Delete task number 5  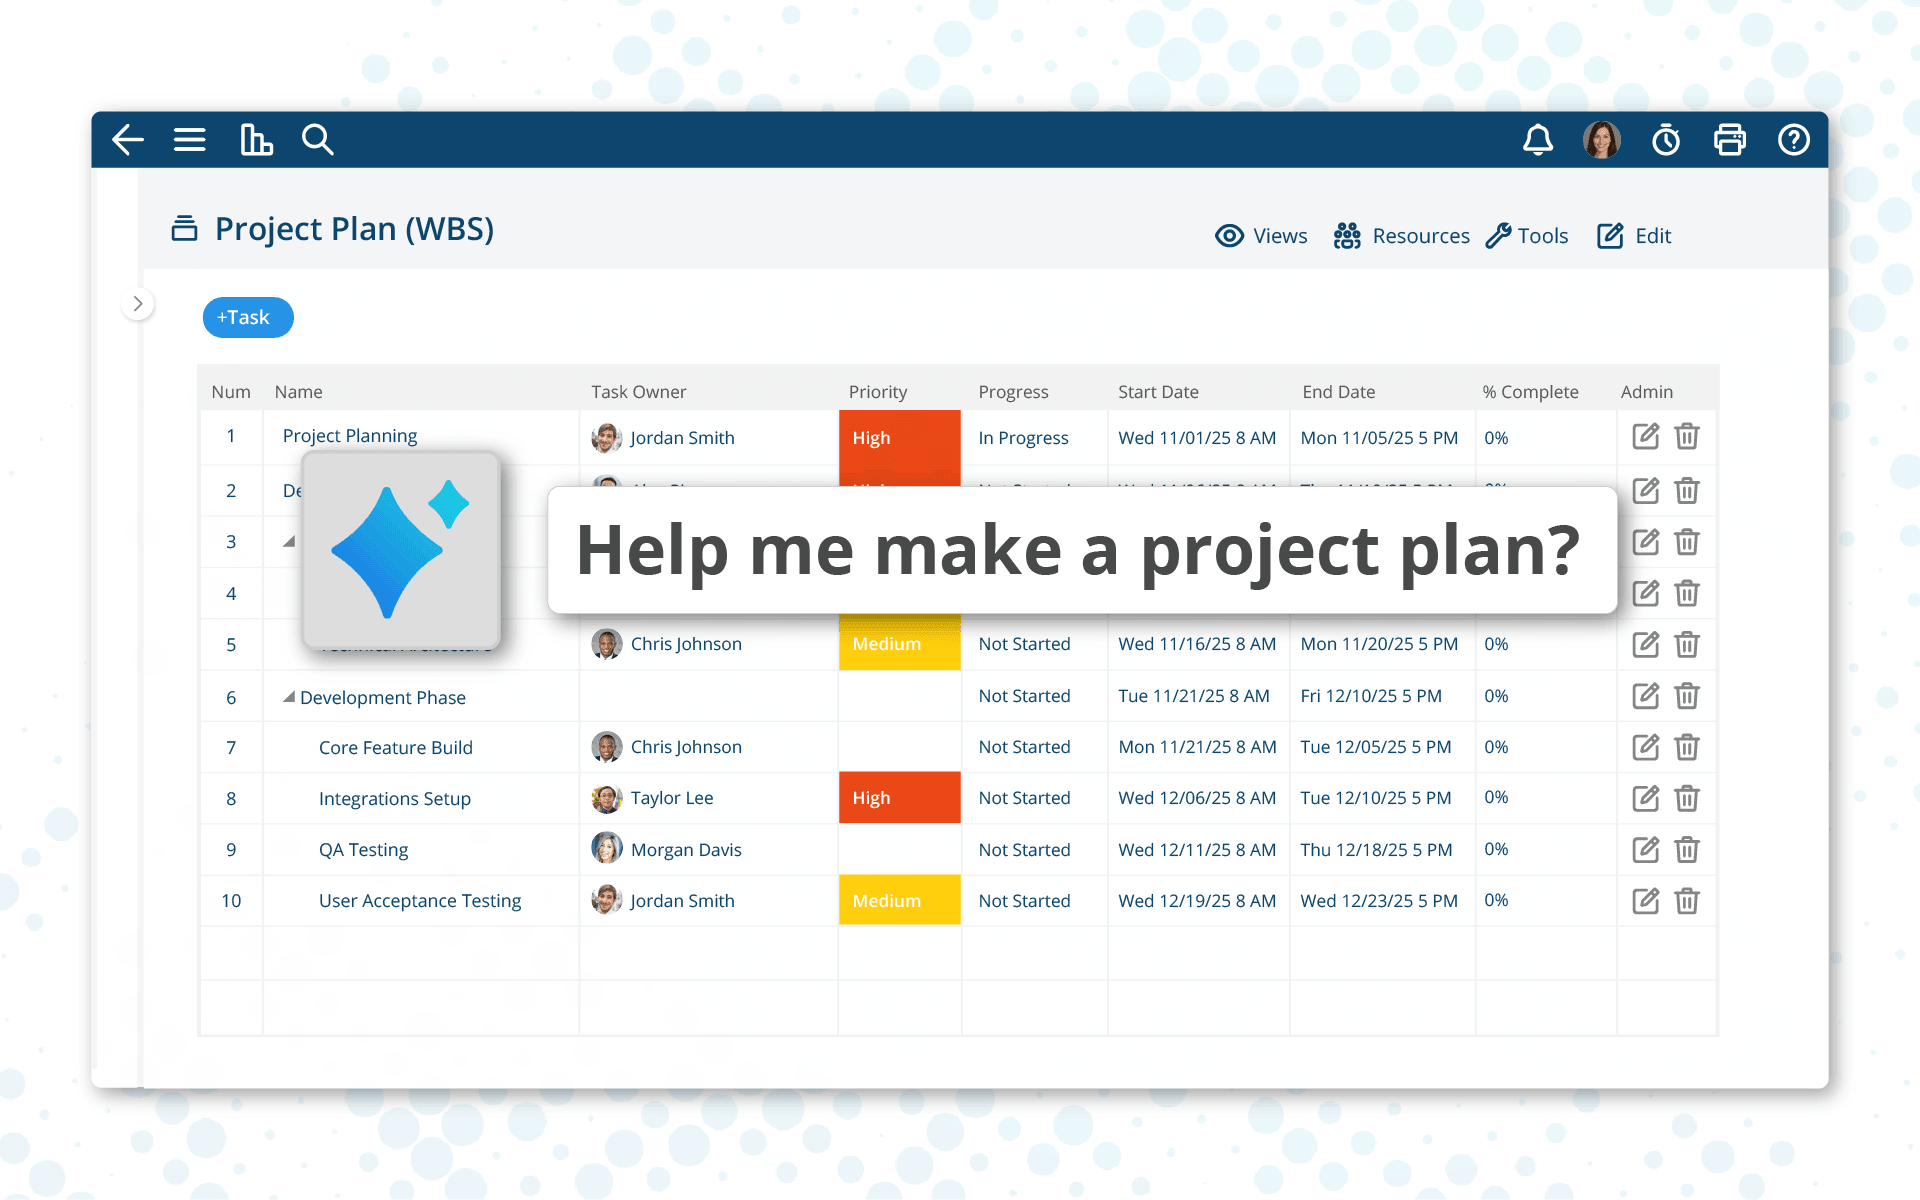(1687, 644)
